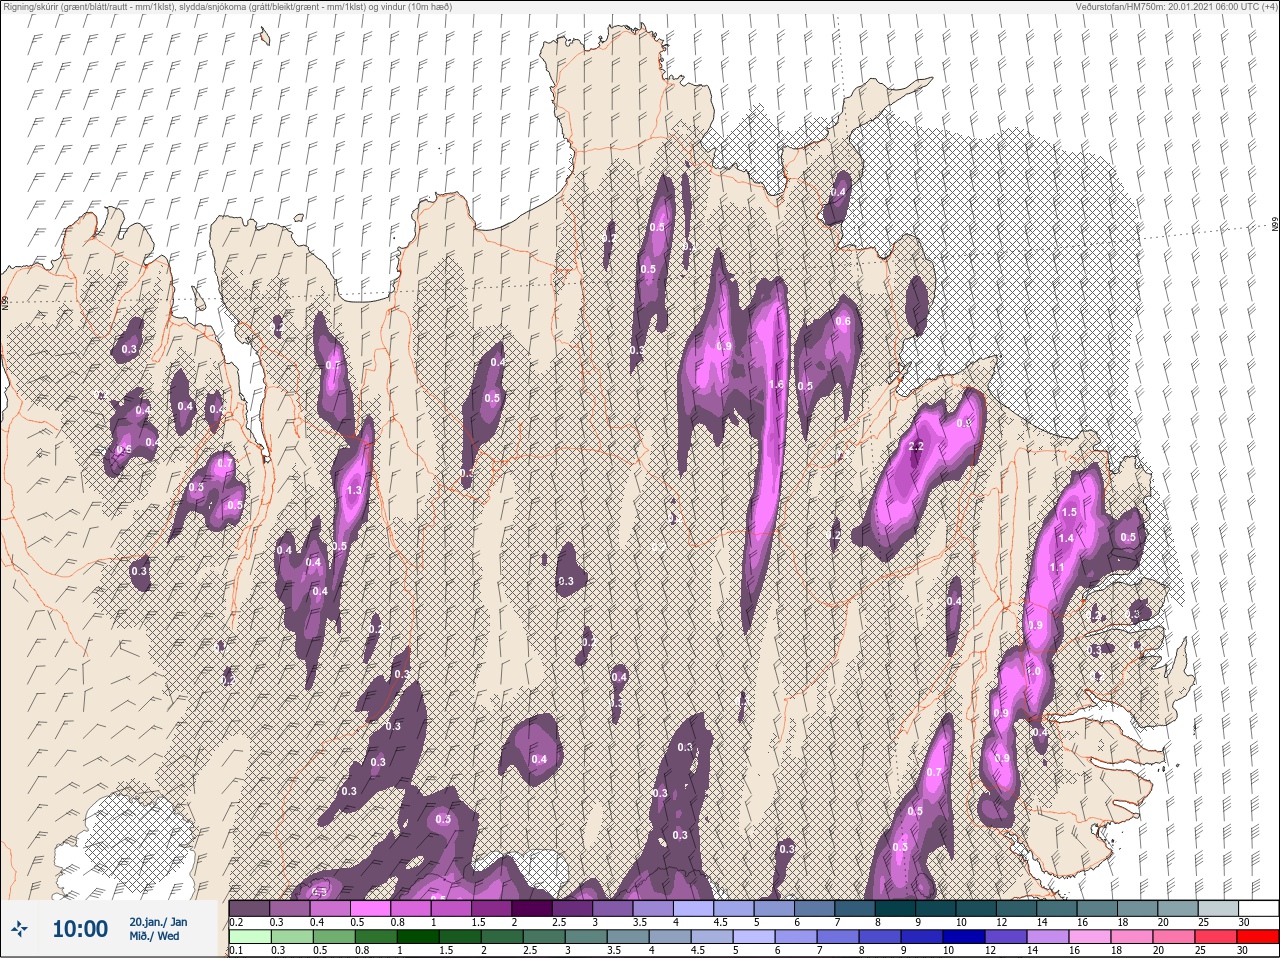
Task: Select the upper legend swatch between 9 and 10
Action: [935, 908]
